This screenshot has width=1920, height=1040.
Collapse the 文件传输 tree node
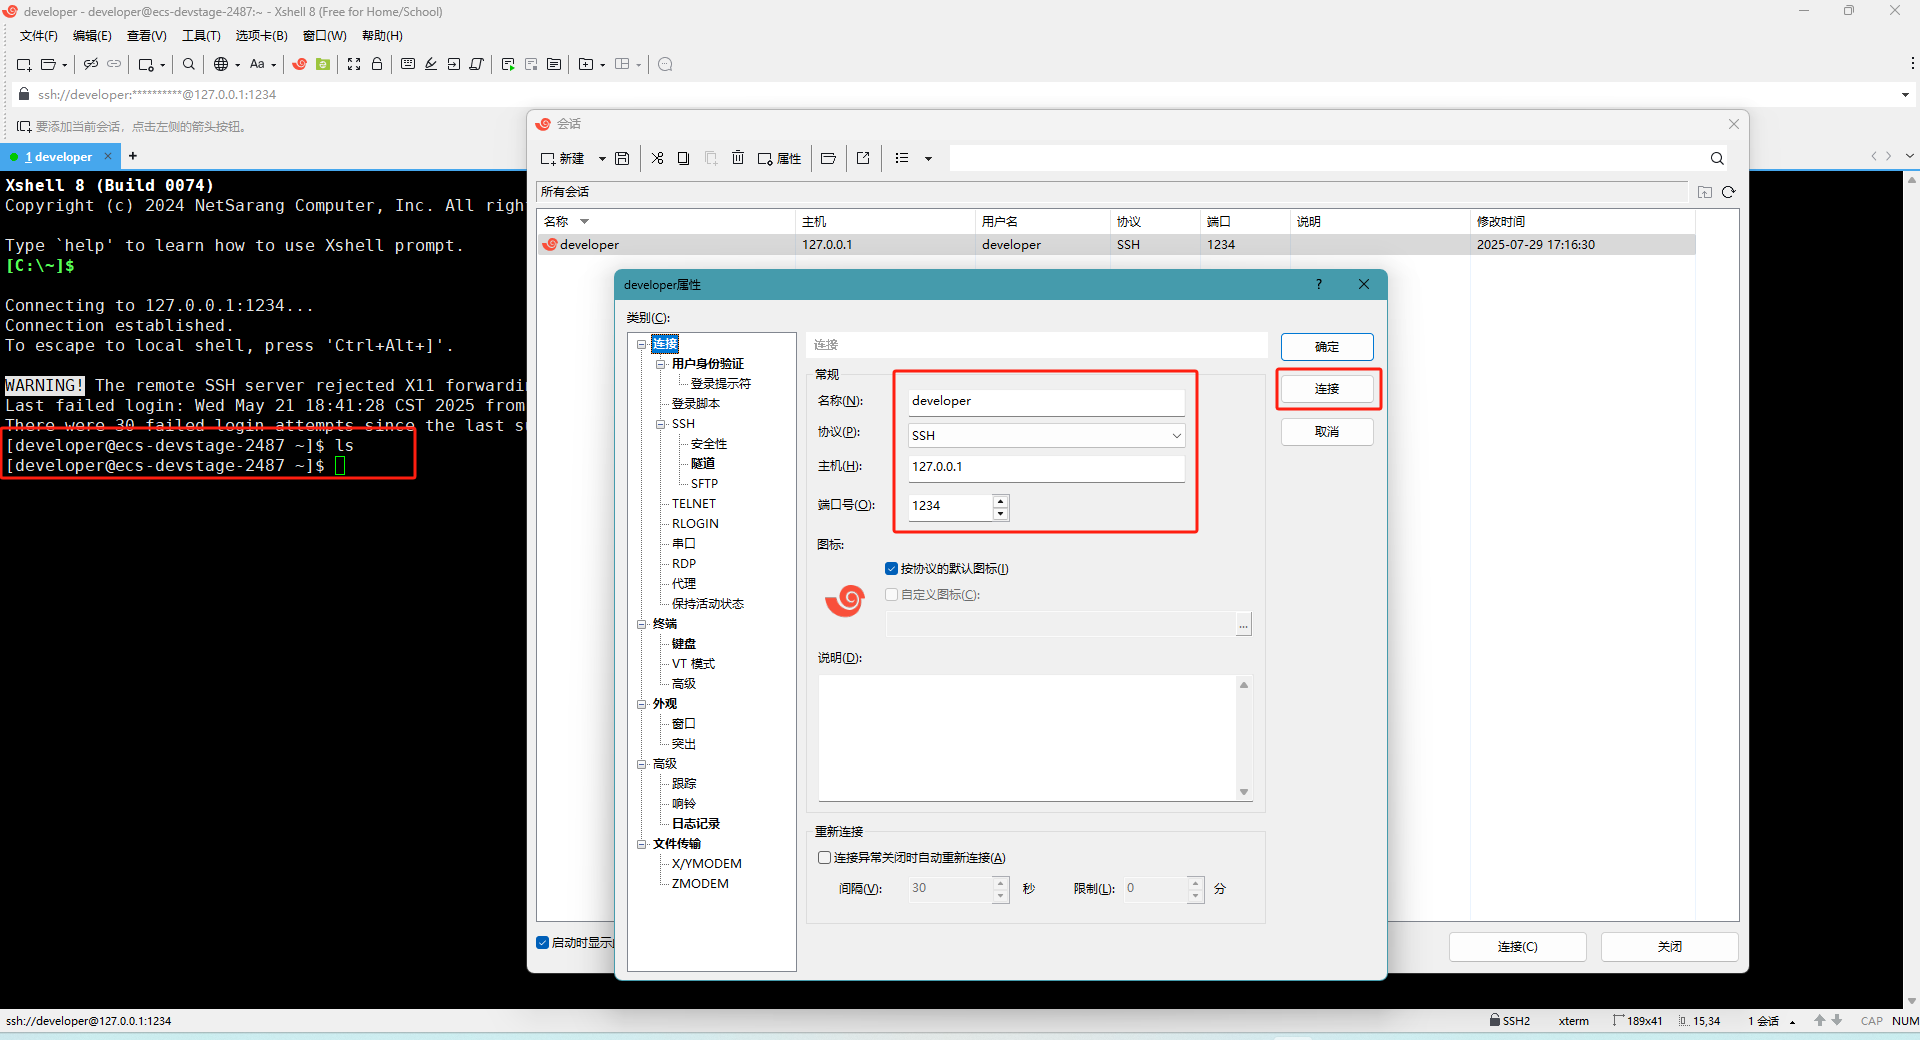(642, 844)
